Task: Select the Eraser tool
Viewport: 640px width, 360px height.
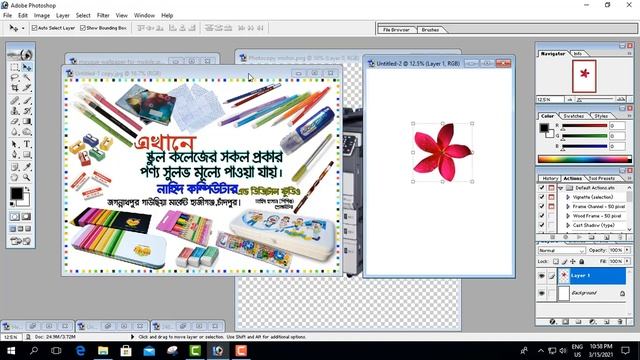Action: click(15, 121)
